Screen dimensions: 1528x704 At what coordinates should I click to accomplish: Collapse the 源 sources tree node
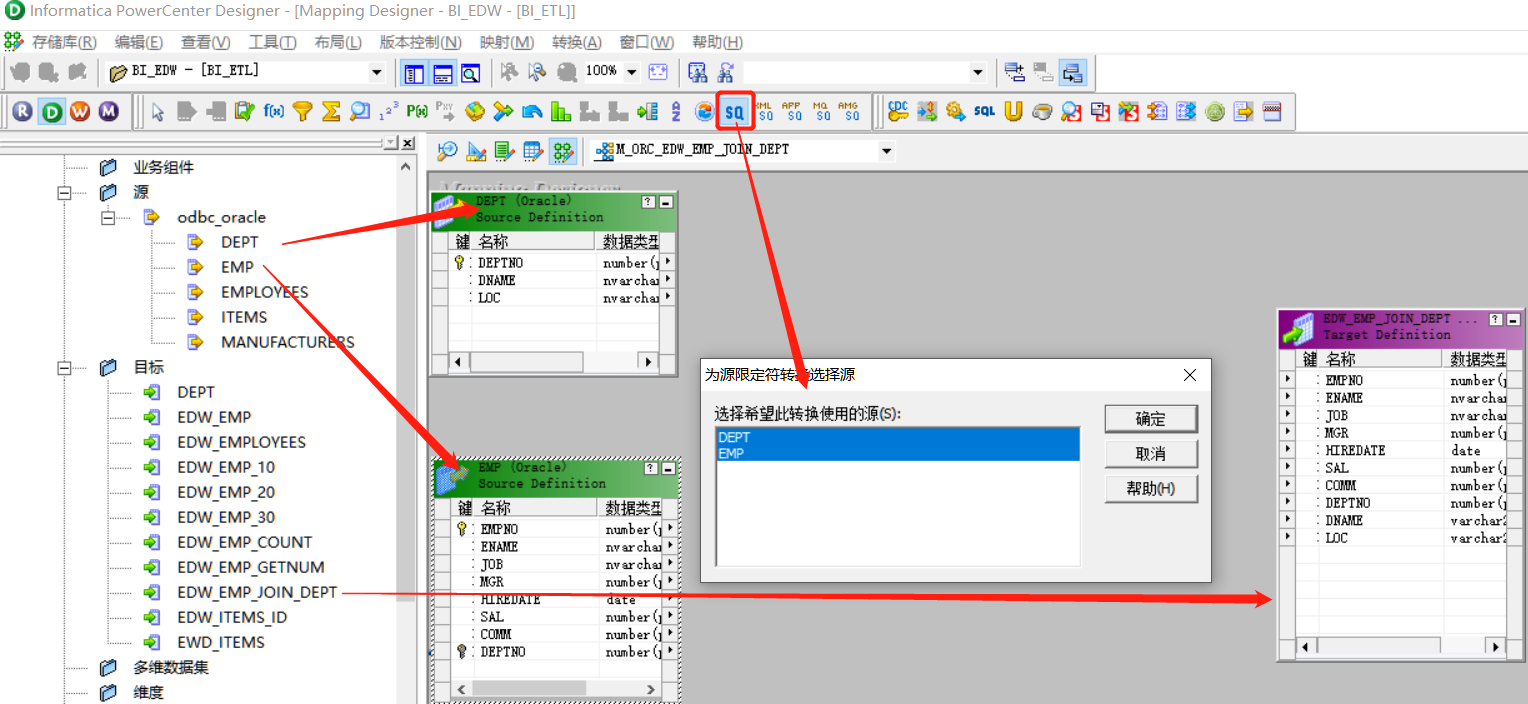(65, 192)
